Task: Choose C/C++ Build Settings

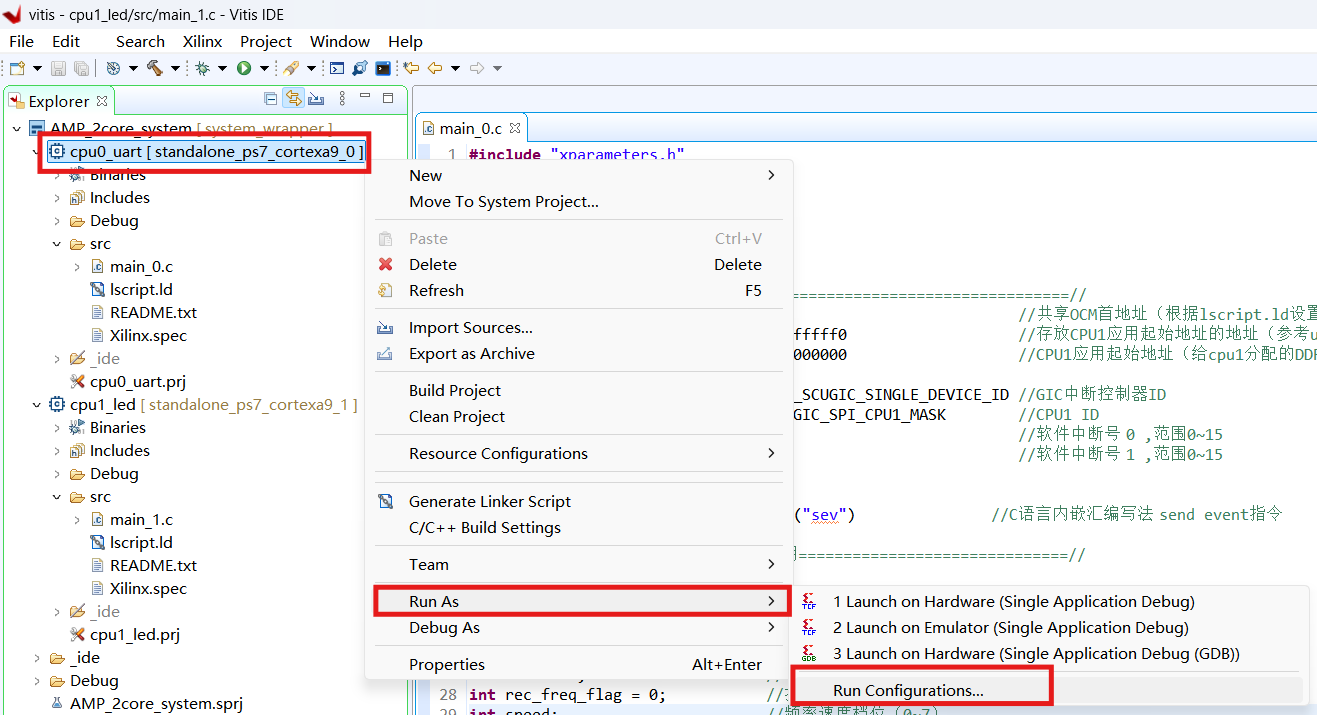Action: pos(579,528)
